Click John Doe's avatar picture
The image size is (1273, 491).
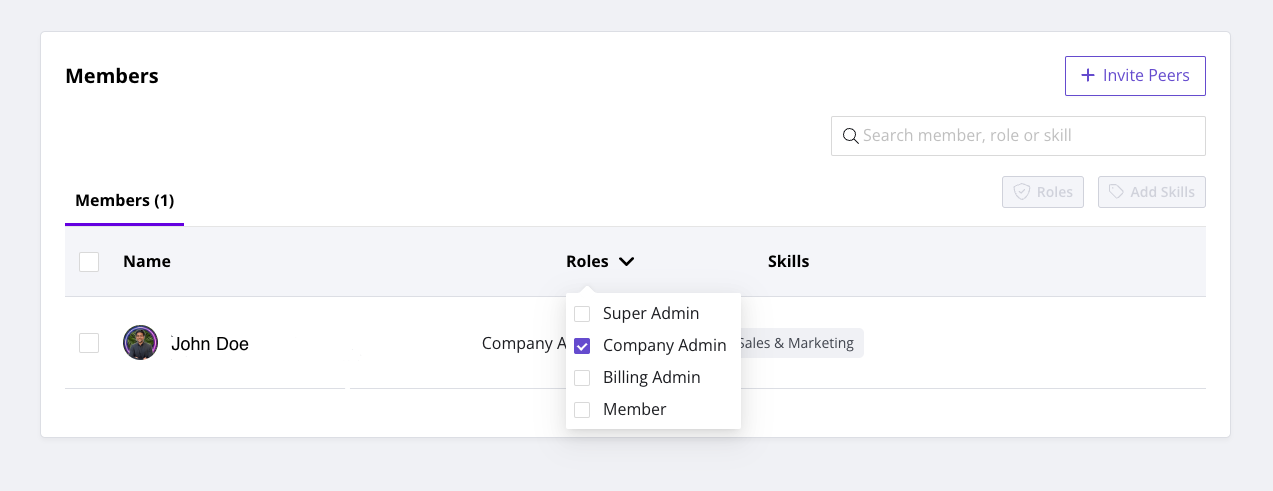click(140, 343)
